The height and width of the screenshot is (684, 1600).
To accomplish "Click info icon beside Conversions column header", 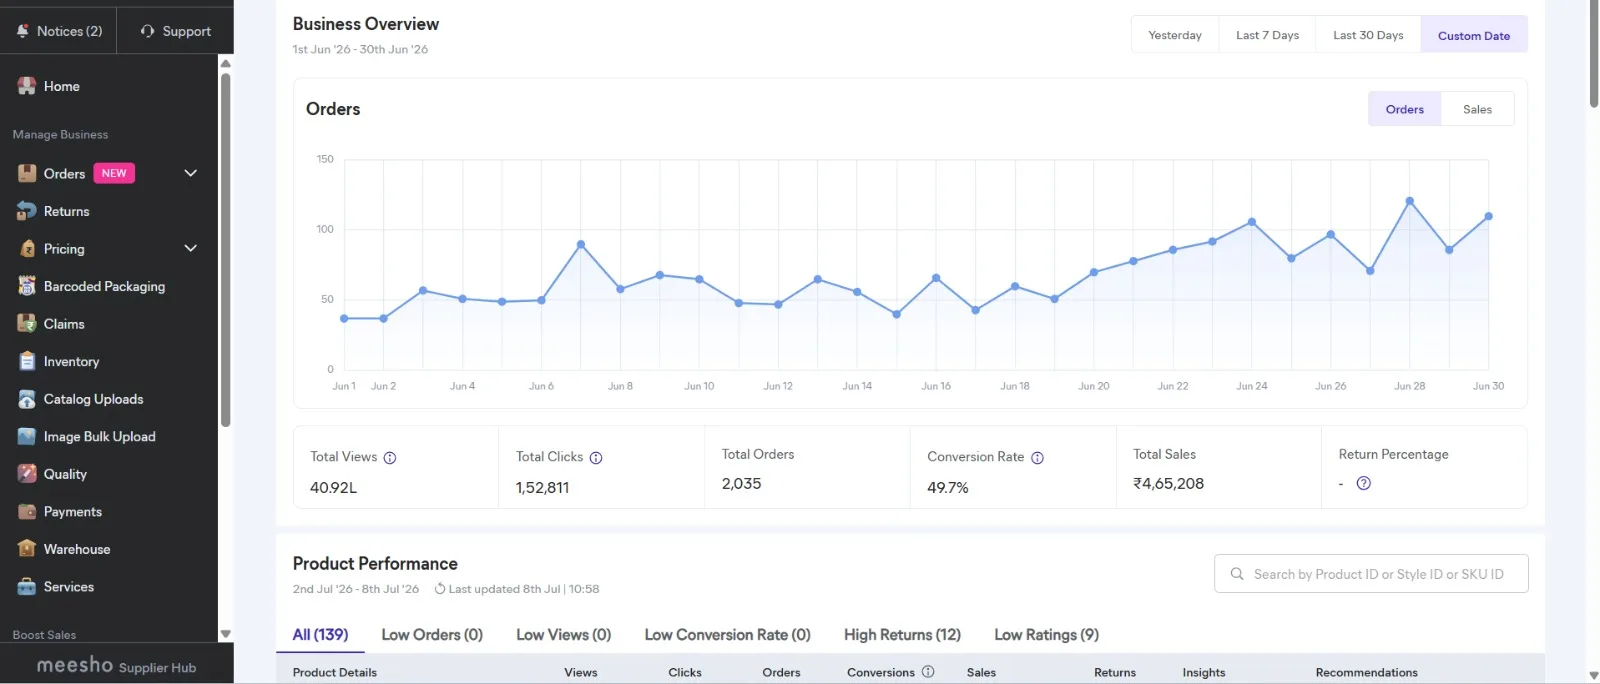I will tap(928, 672).
